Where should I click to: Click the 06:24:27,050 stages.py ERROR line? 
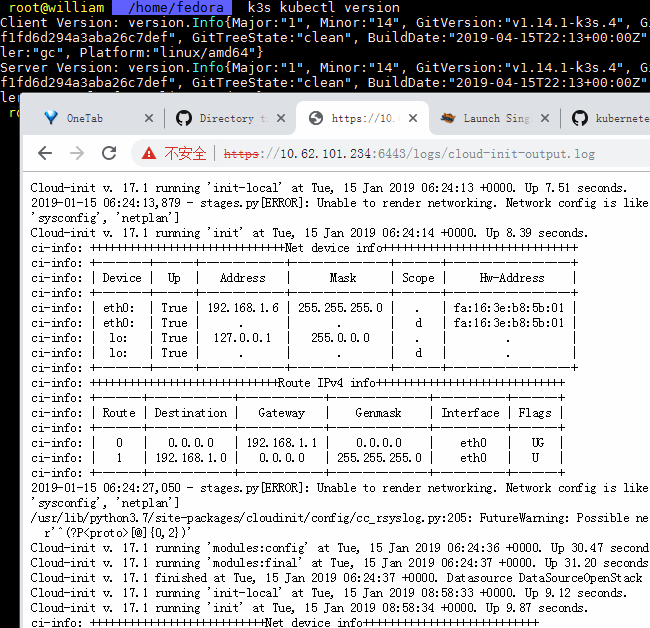pos(339,488)
